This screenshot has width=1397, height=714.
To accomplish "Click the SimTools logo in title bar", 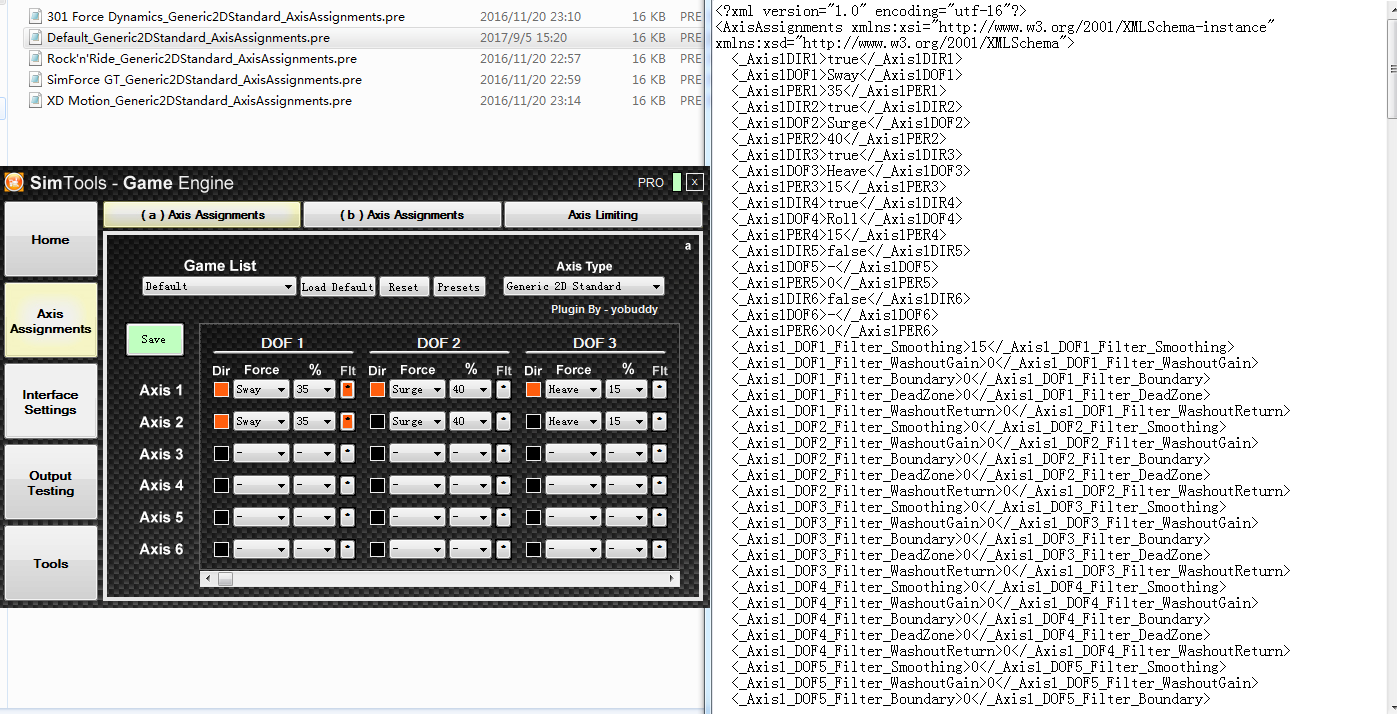I will click(x=14, y=182).
